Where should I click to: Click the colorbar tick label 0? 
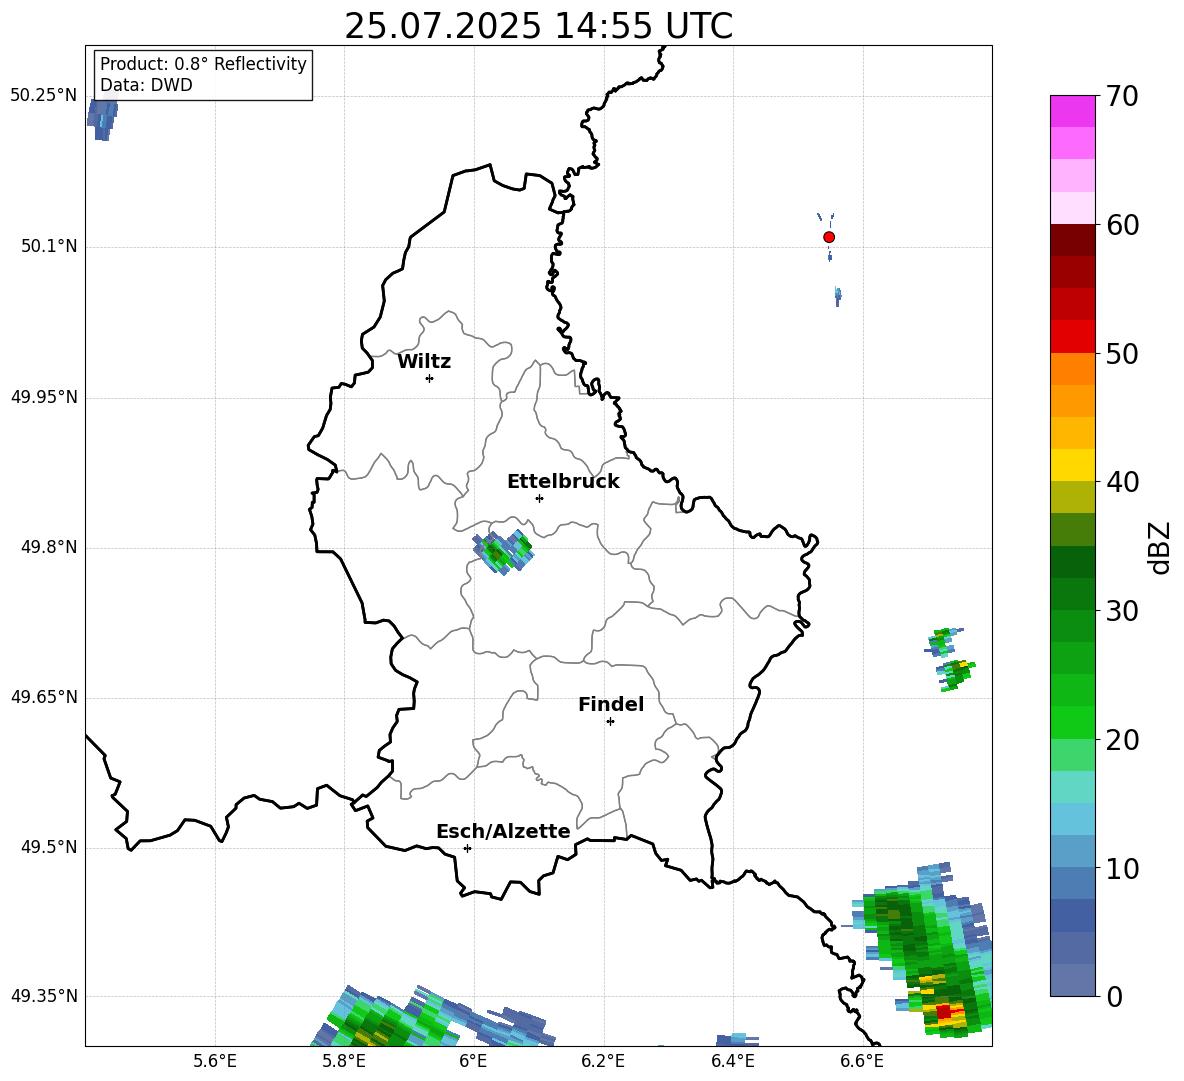1114,996
